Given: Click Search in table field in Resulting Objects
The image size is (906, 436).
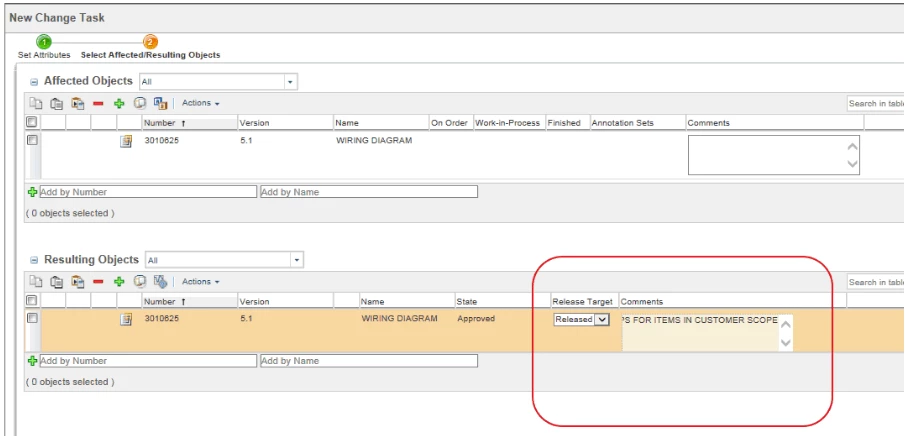Looking at the screenshot, I should pos(876,282).
